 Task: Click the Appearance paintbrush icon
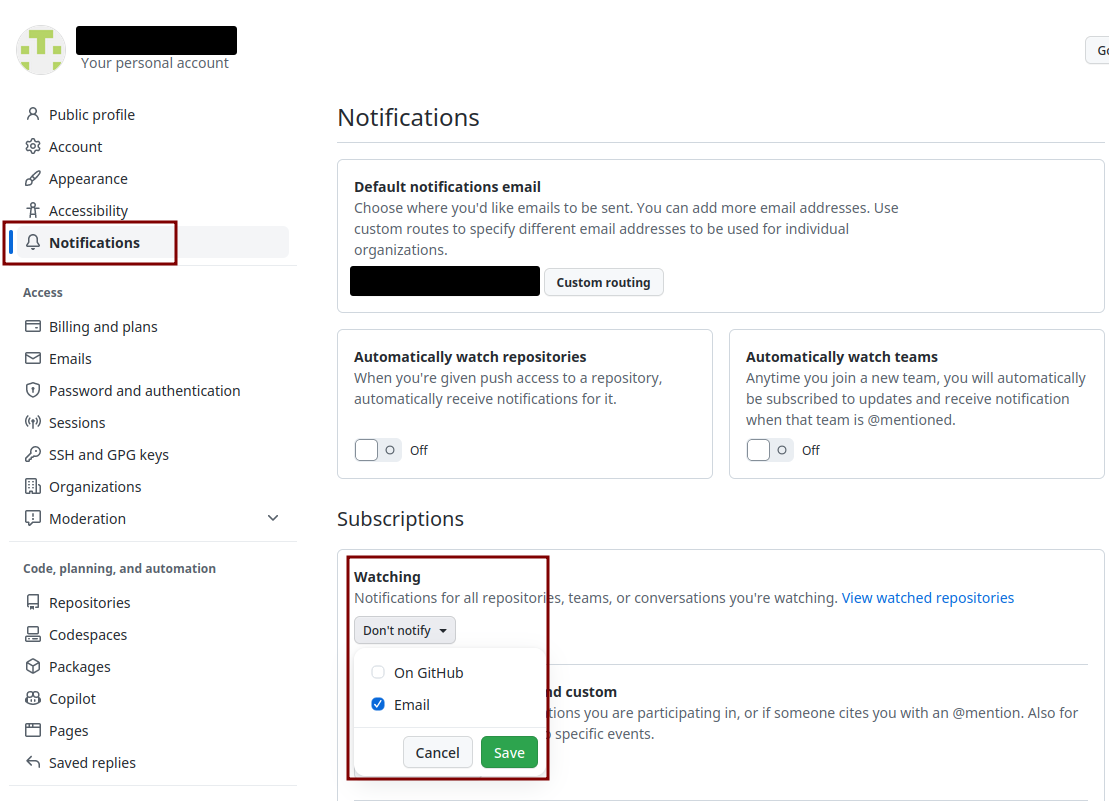click(33, 178)
